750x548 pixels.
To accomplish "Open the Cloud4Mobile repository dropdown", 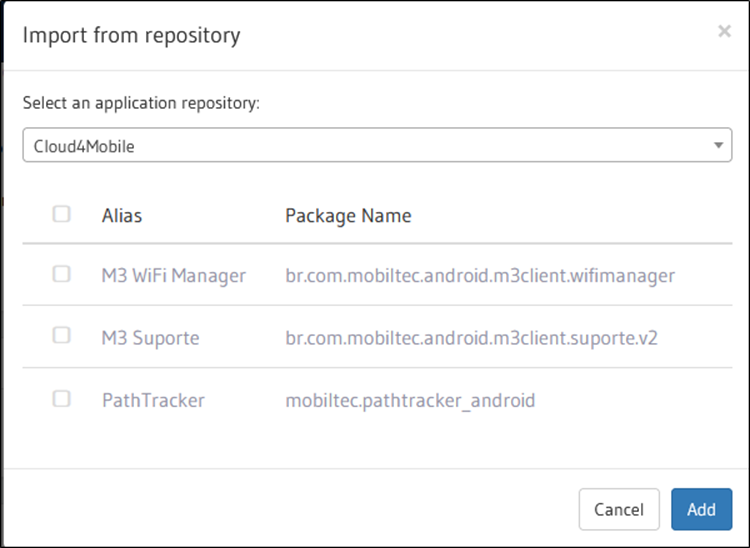I will tap(377, 145).
